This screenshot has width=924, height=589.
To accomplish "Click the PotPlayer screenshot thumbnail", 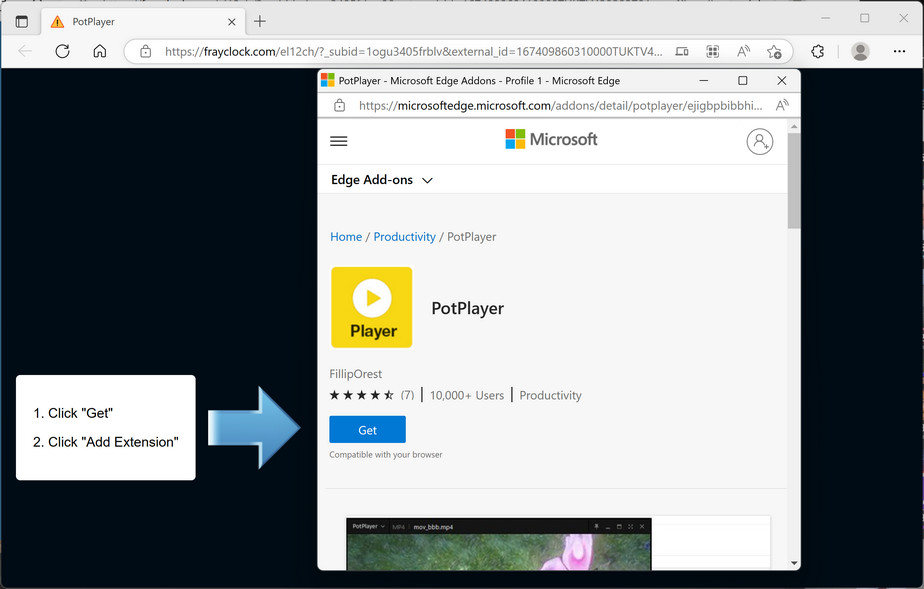I will coord(499,544).
